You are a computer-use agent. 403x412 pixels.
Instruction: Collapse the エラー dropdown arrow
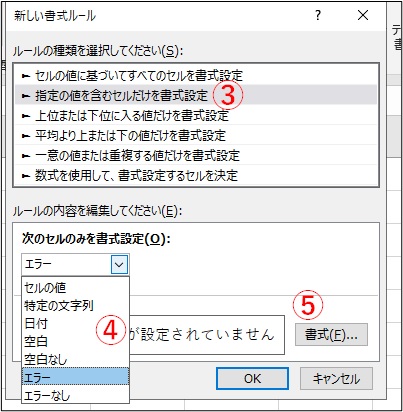tap(119, 265)
